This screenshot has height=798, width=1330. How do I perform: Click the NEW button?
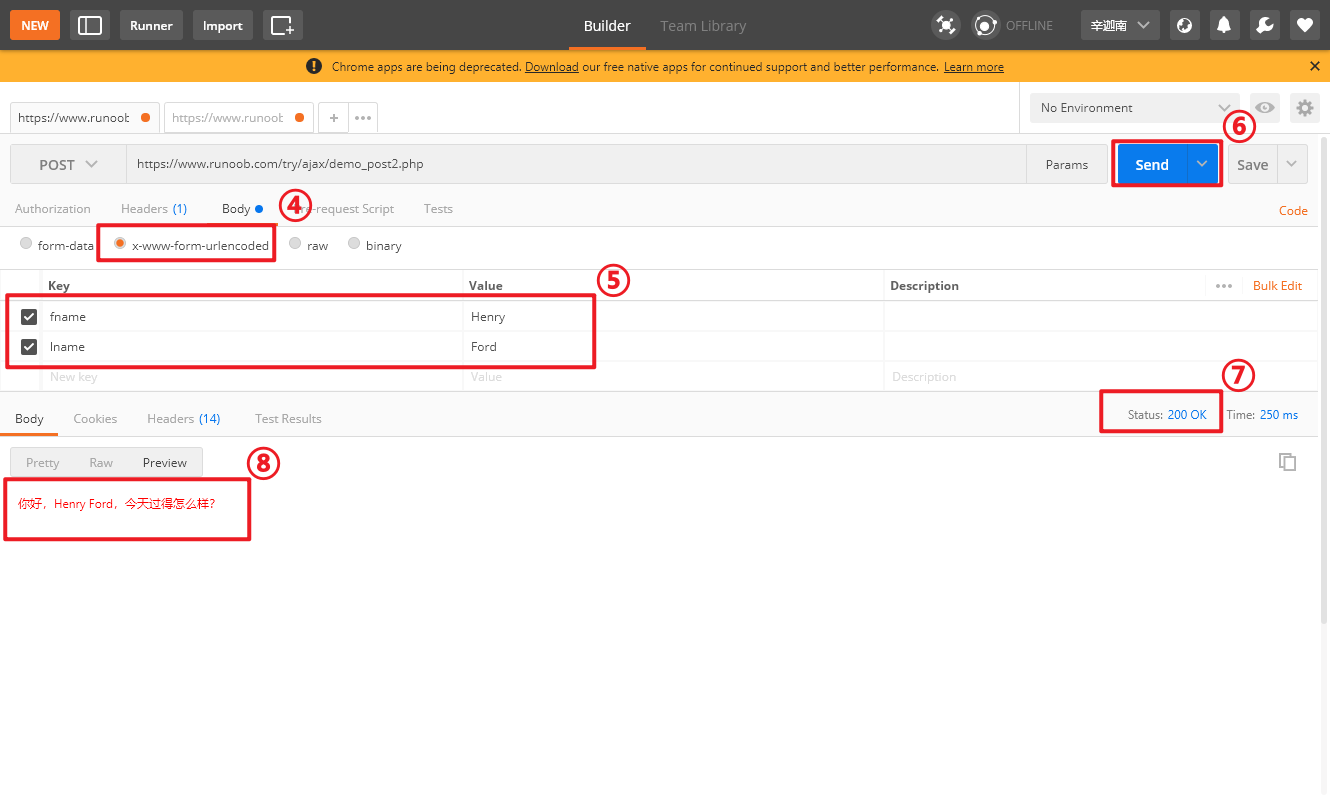point(35,25)
